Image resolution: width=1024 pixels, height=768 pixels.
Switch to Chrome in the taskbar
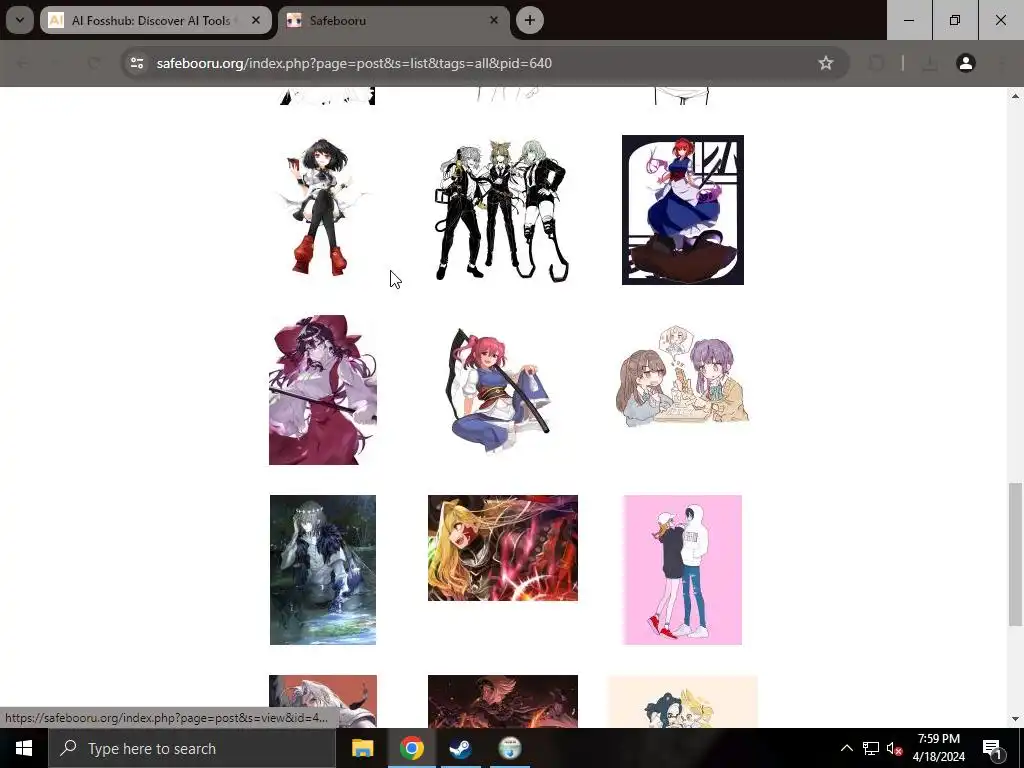pos(411,748)
